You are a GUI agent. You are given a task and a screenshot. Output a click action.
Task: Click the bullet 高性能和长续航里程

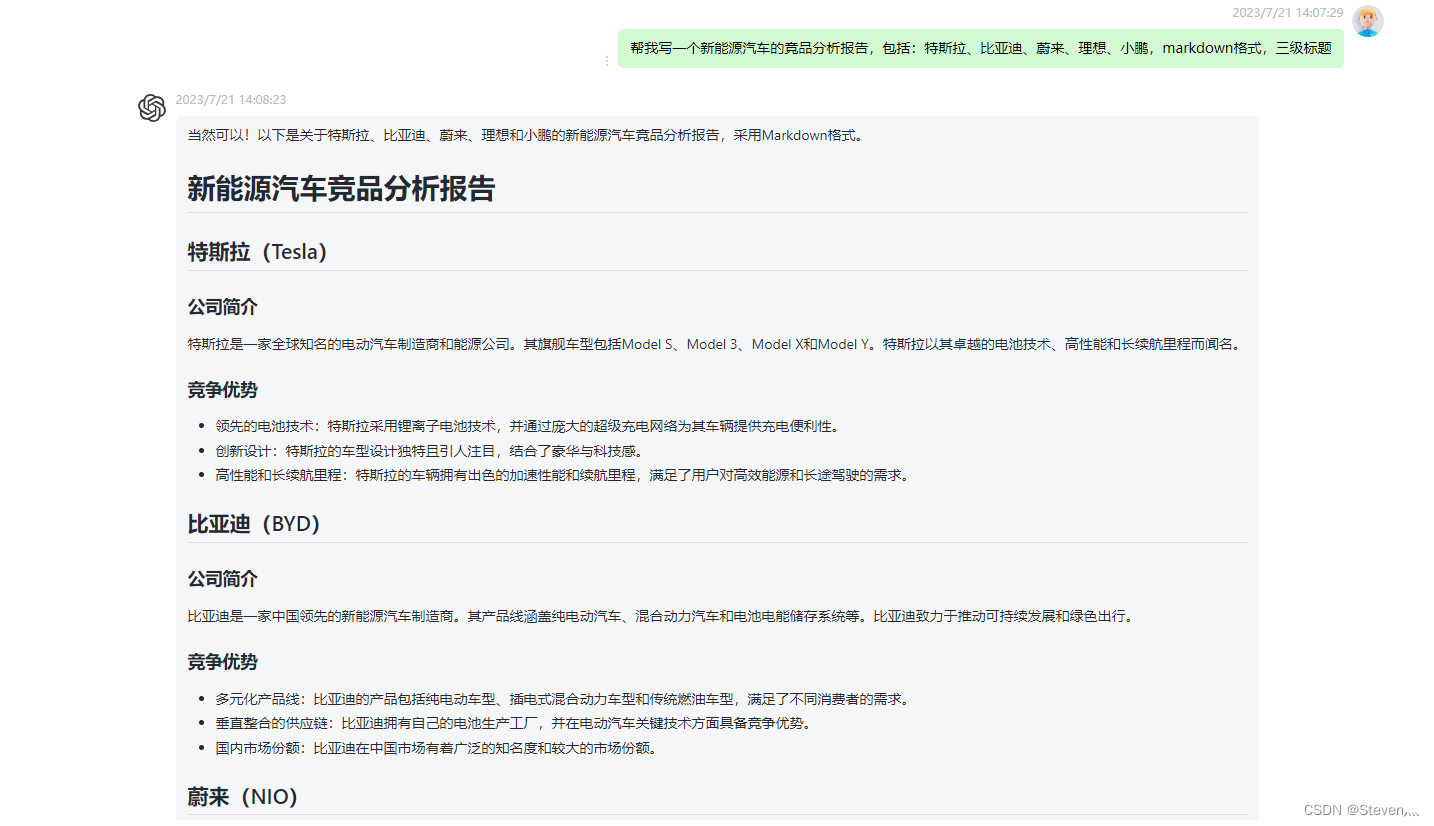pos(564,476)
